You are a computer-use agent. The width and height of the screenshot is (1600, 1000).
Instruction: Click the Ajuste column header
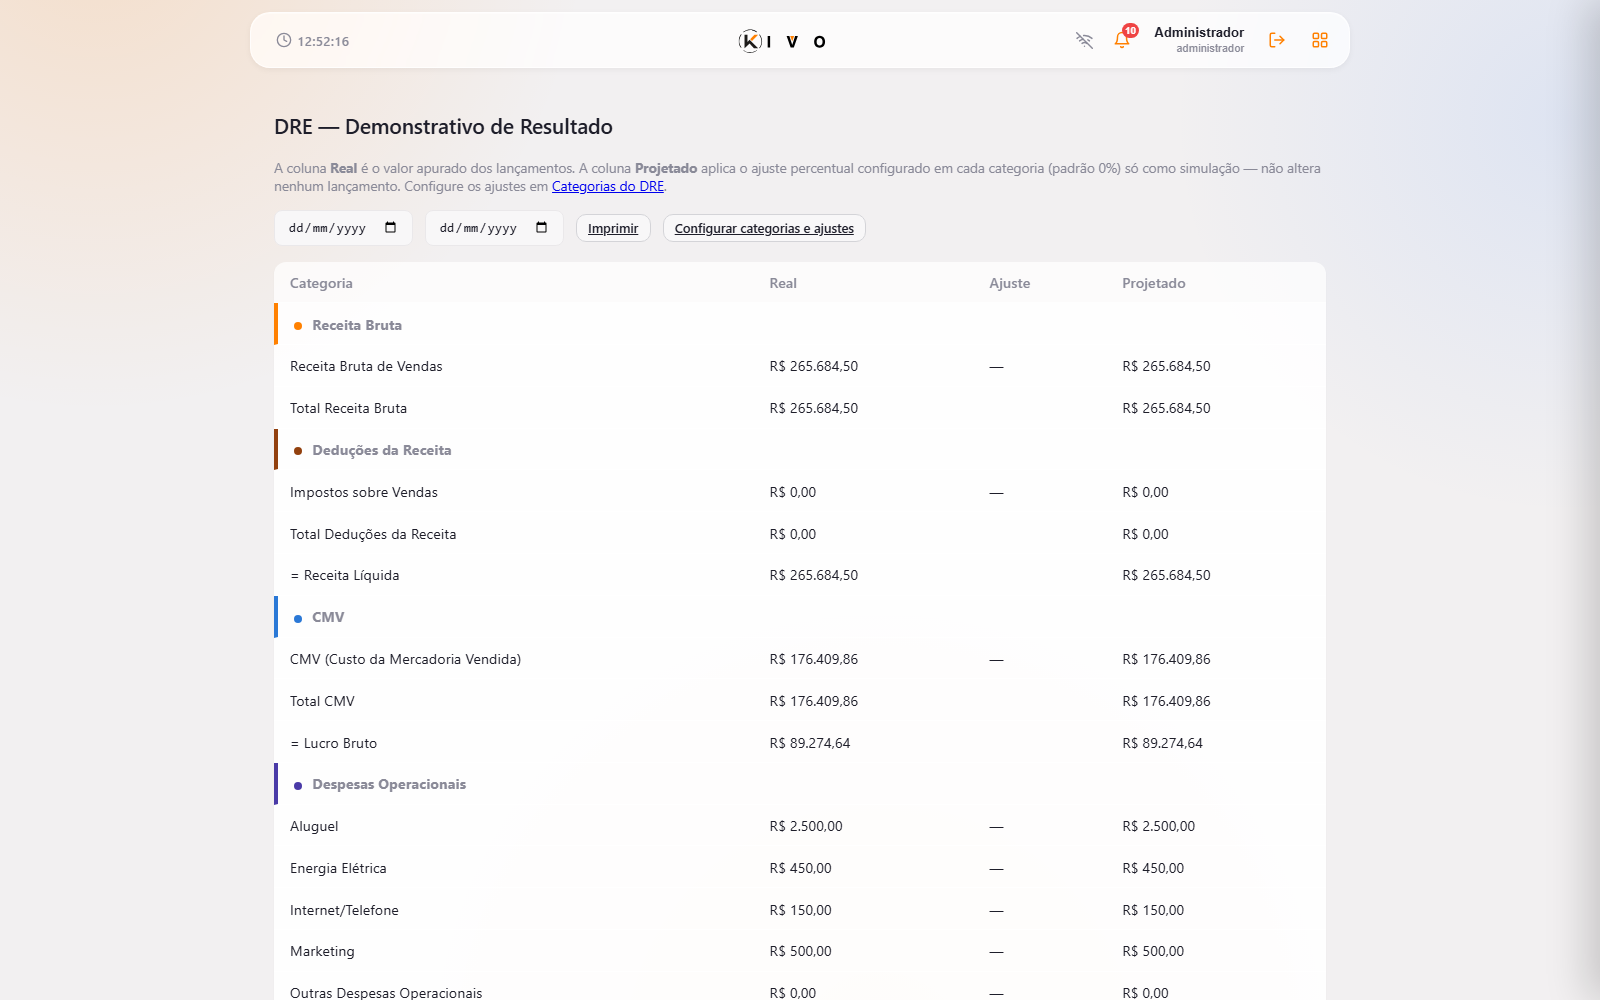[x=1010, y=283]
